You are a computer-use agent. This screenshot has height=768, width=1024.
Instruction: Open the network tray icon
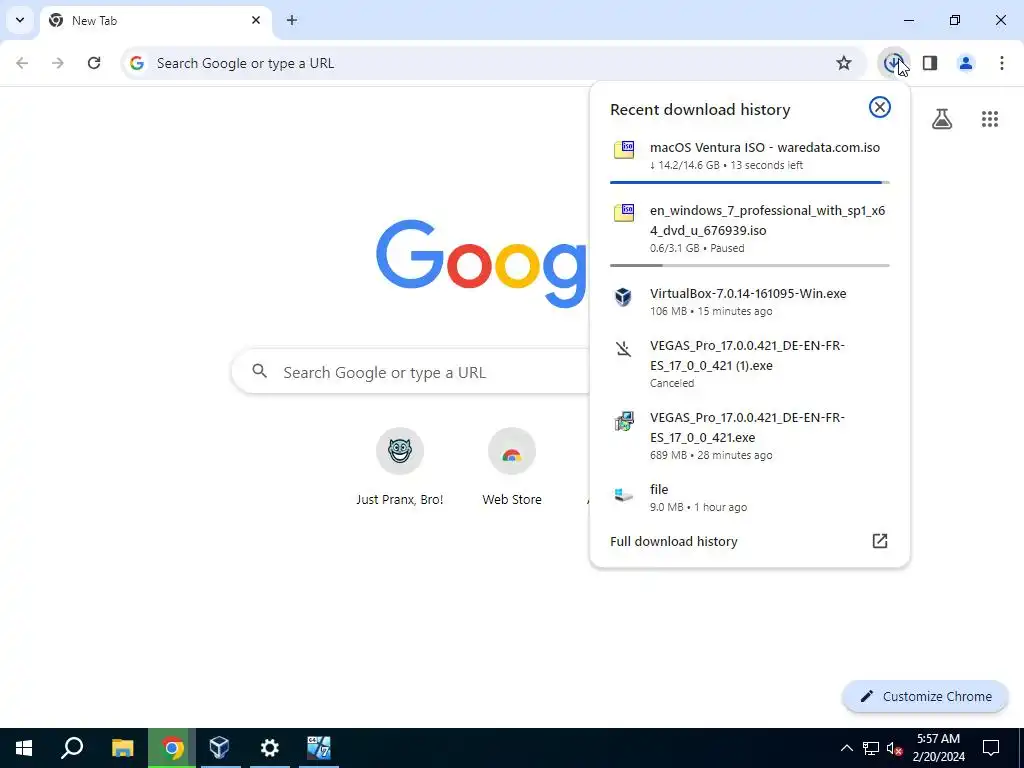coord(871,748)
